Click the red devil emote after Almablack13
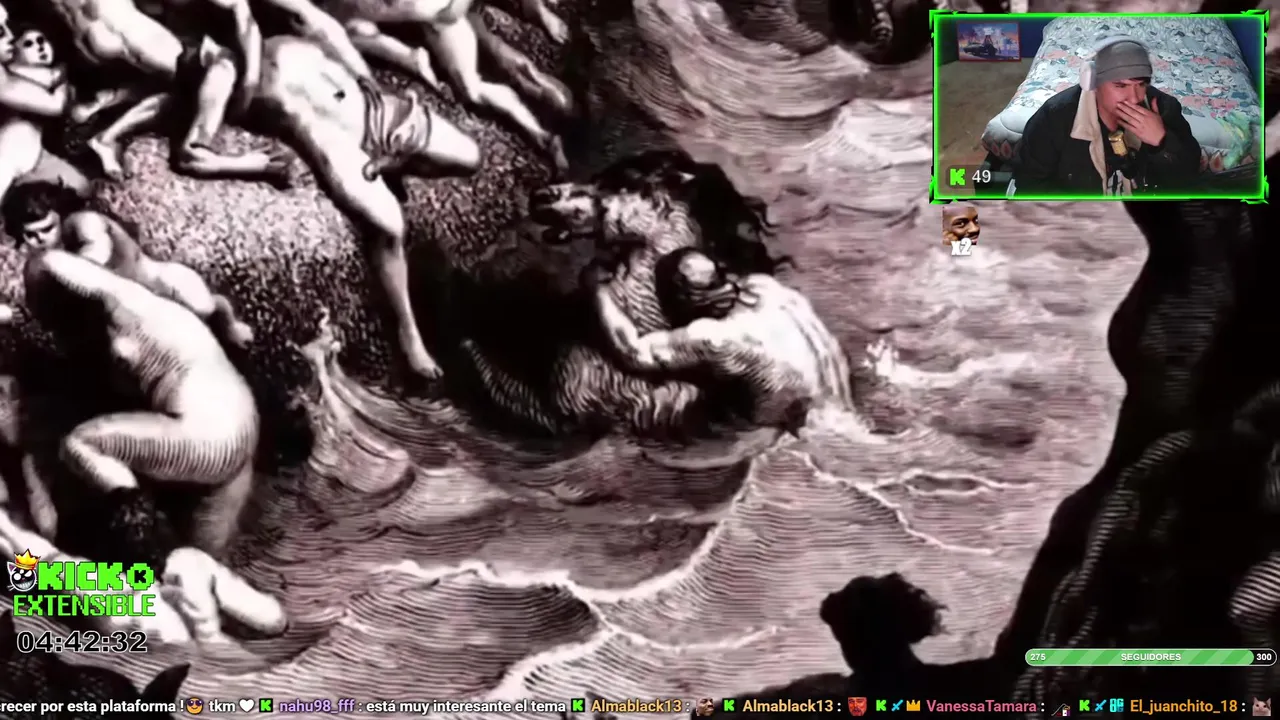This screenshot has width=1280, height=720. pos(858,706)
